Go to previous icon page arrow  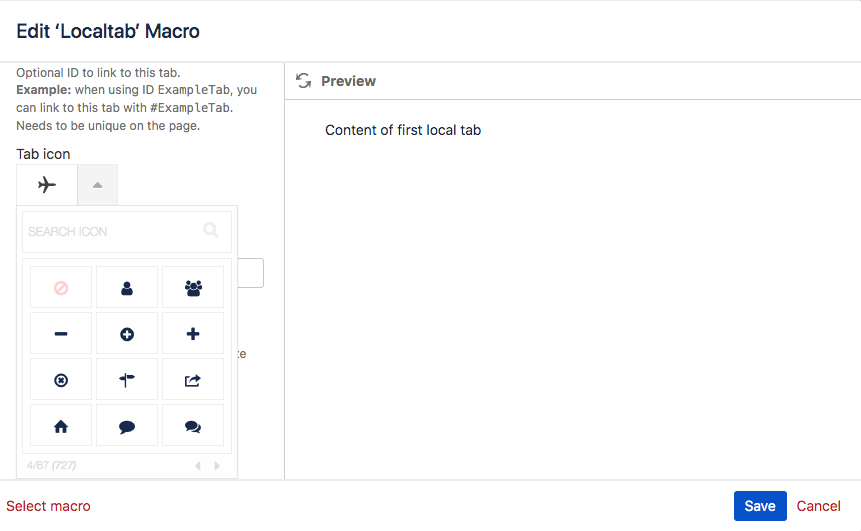[x=197, y=465]
